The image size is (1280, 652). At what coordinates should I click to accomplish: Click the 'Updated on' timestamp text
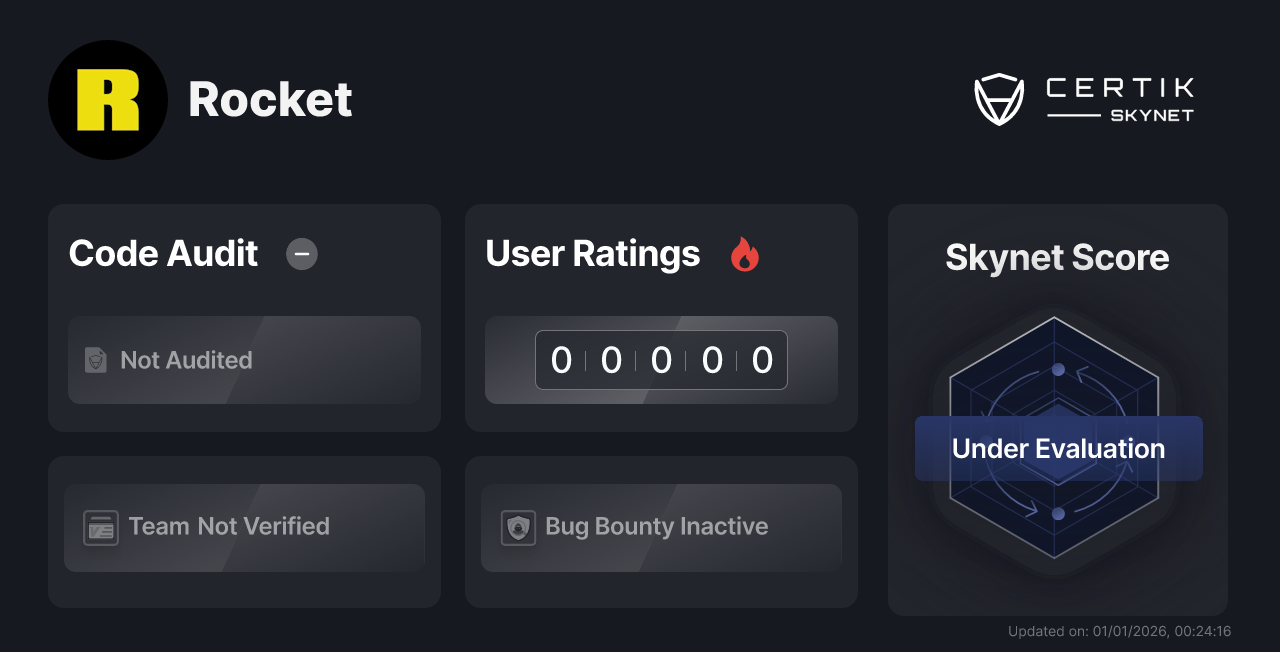[1119, 631]
